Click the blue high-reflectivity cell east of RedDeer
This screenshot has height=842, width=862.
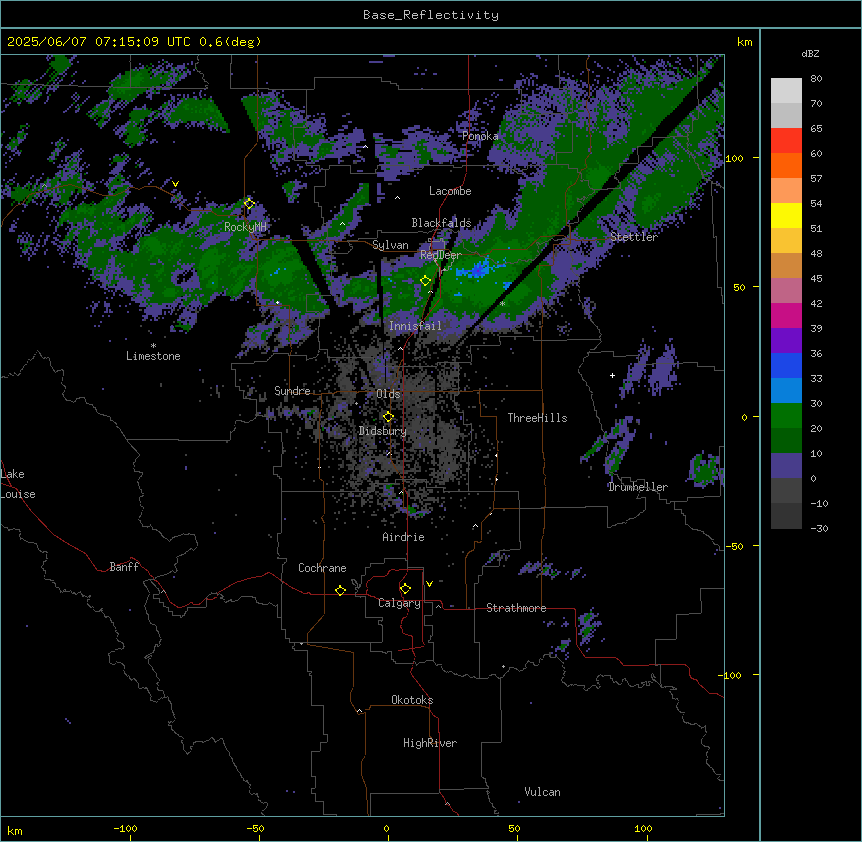click(478, 270)
